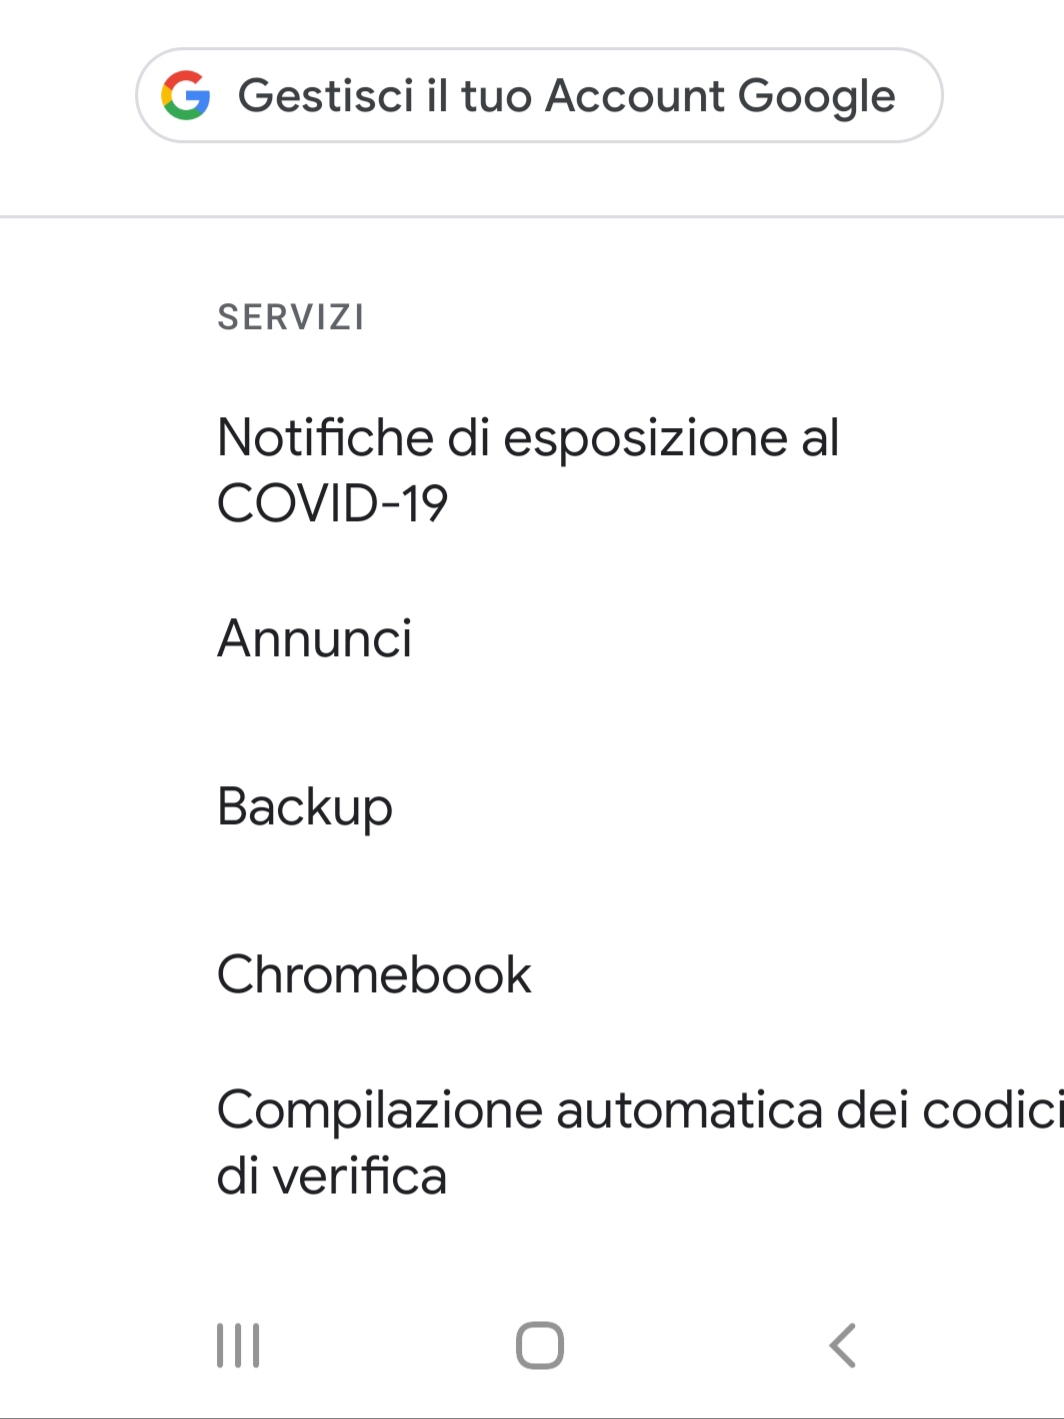Open recent apps with three-bars icon
The width and height of the screenshot is (1064, 1419).
(238, 1345)
